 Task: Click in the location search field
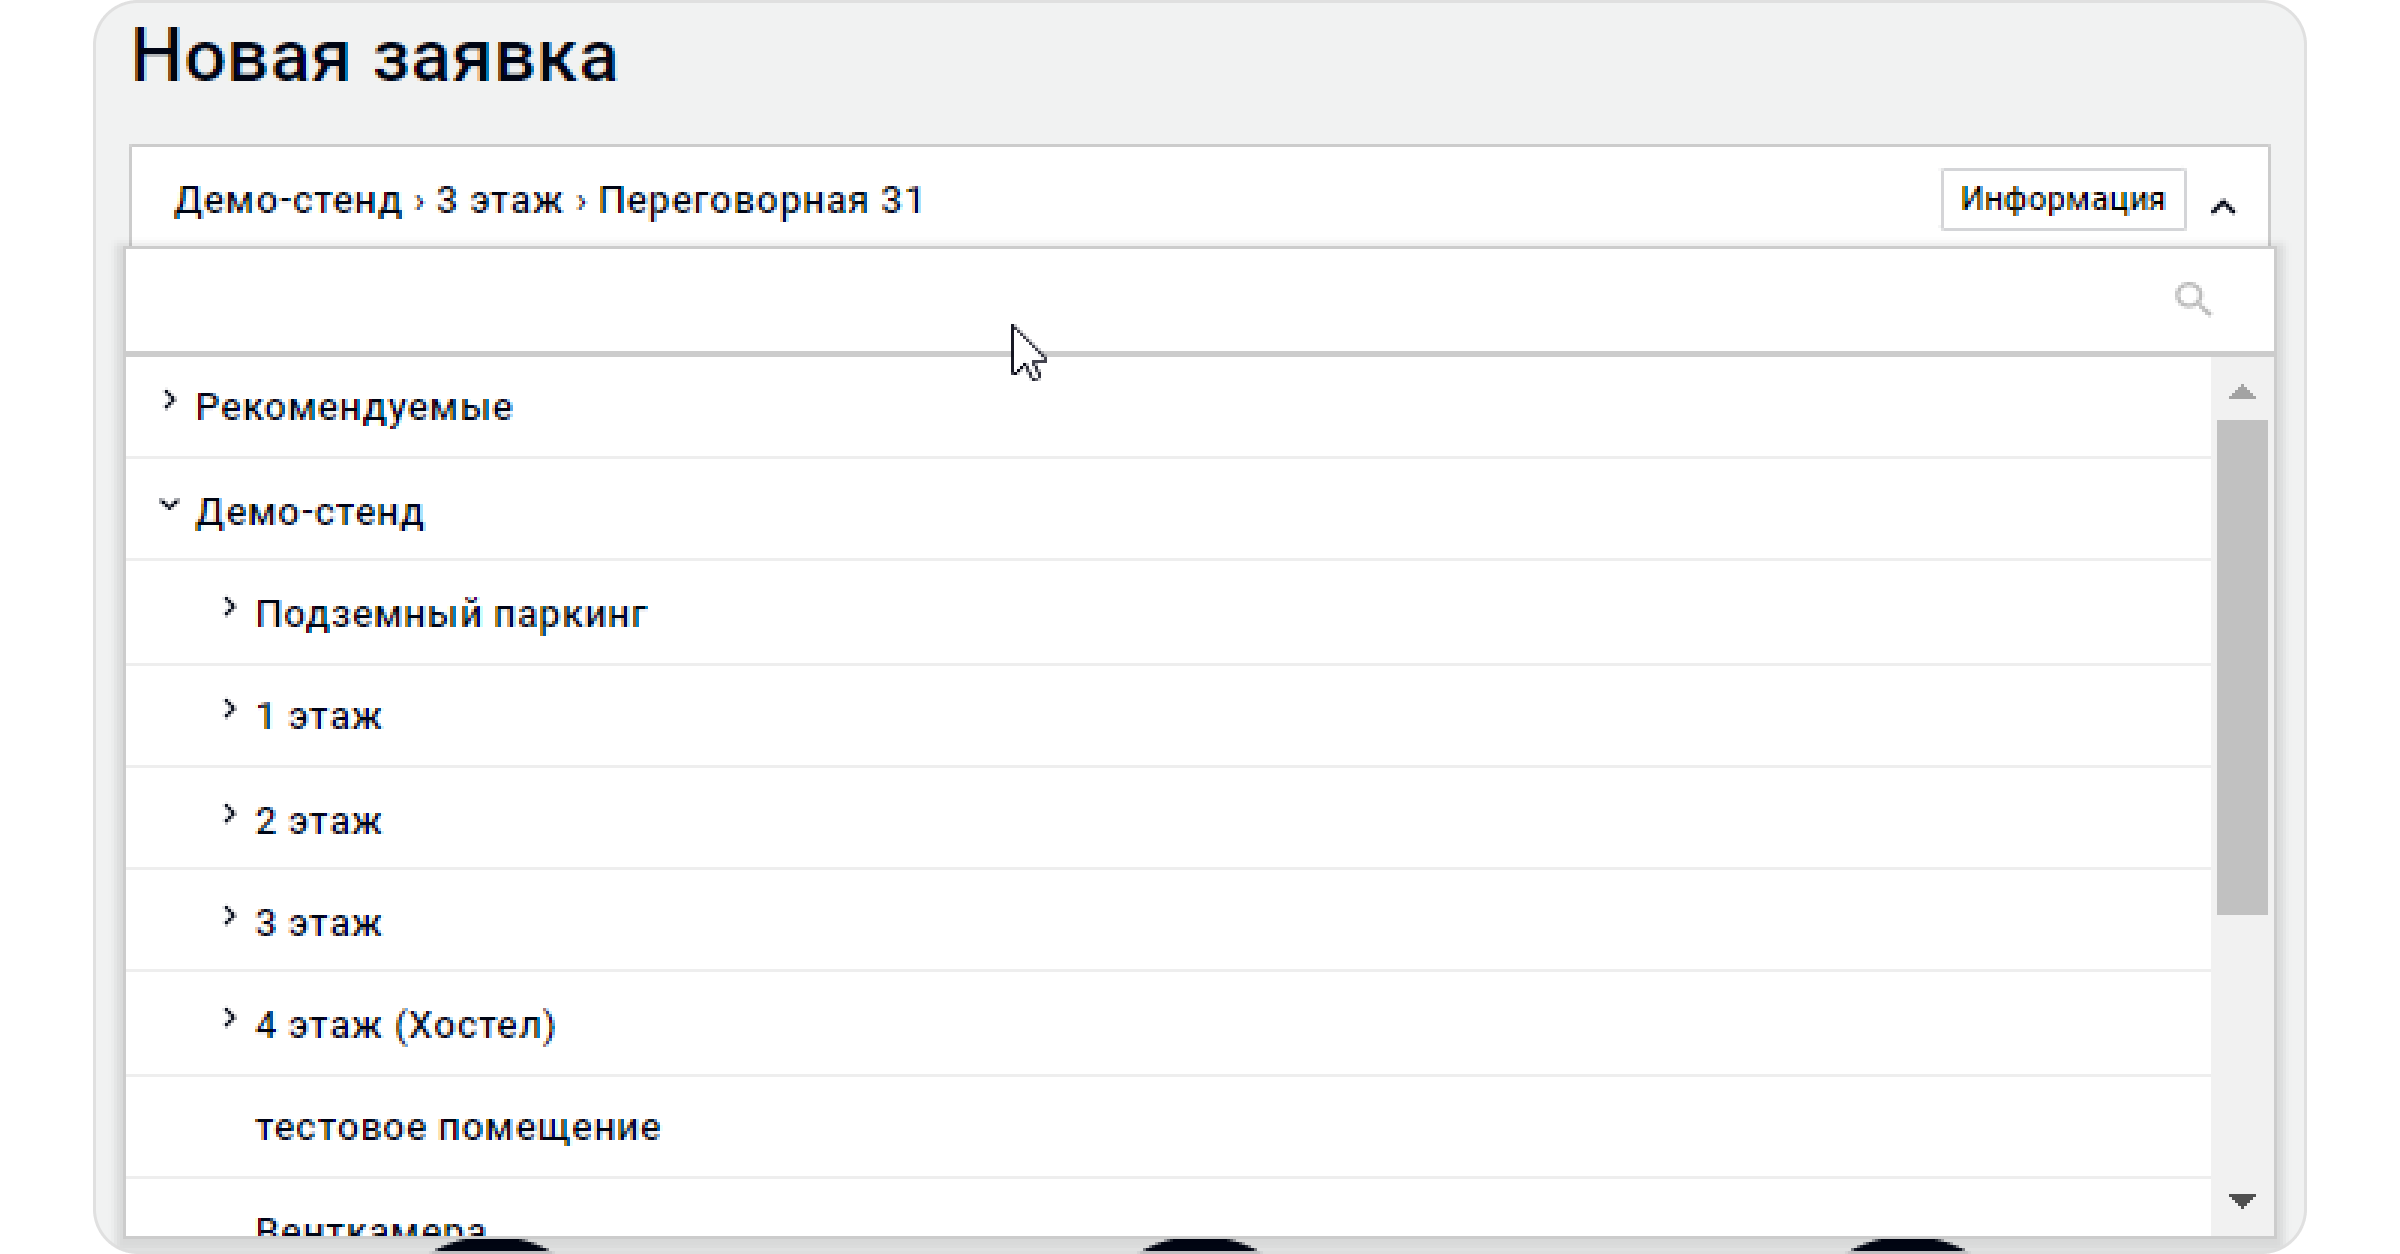pyautogui.click(x=1100, y=299)
